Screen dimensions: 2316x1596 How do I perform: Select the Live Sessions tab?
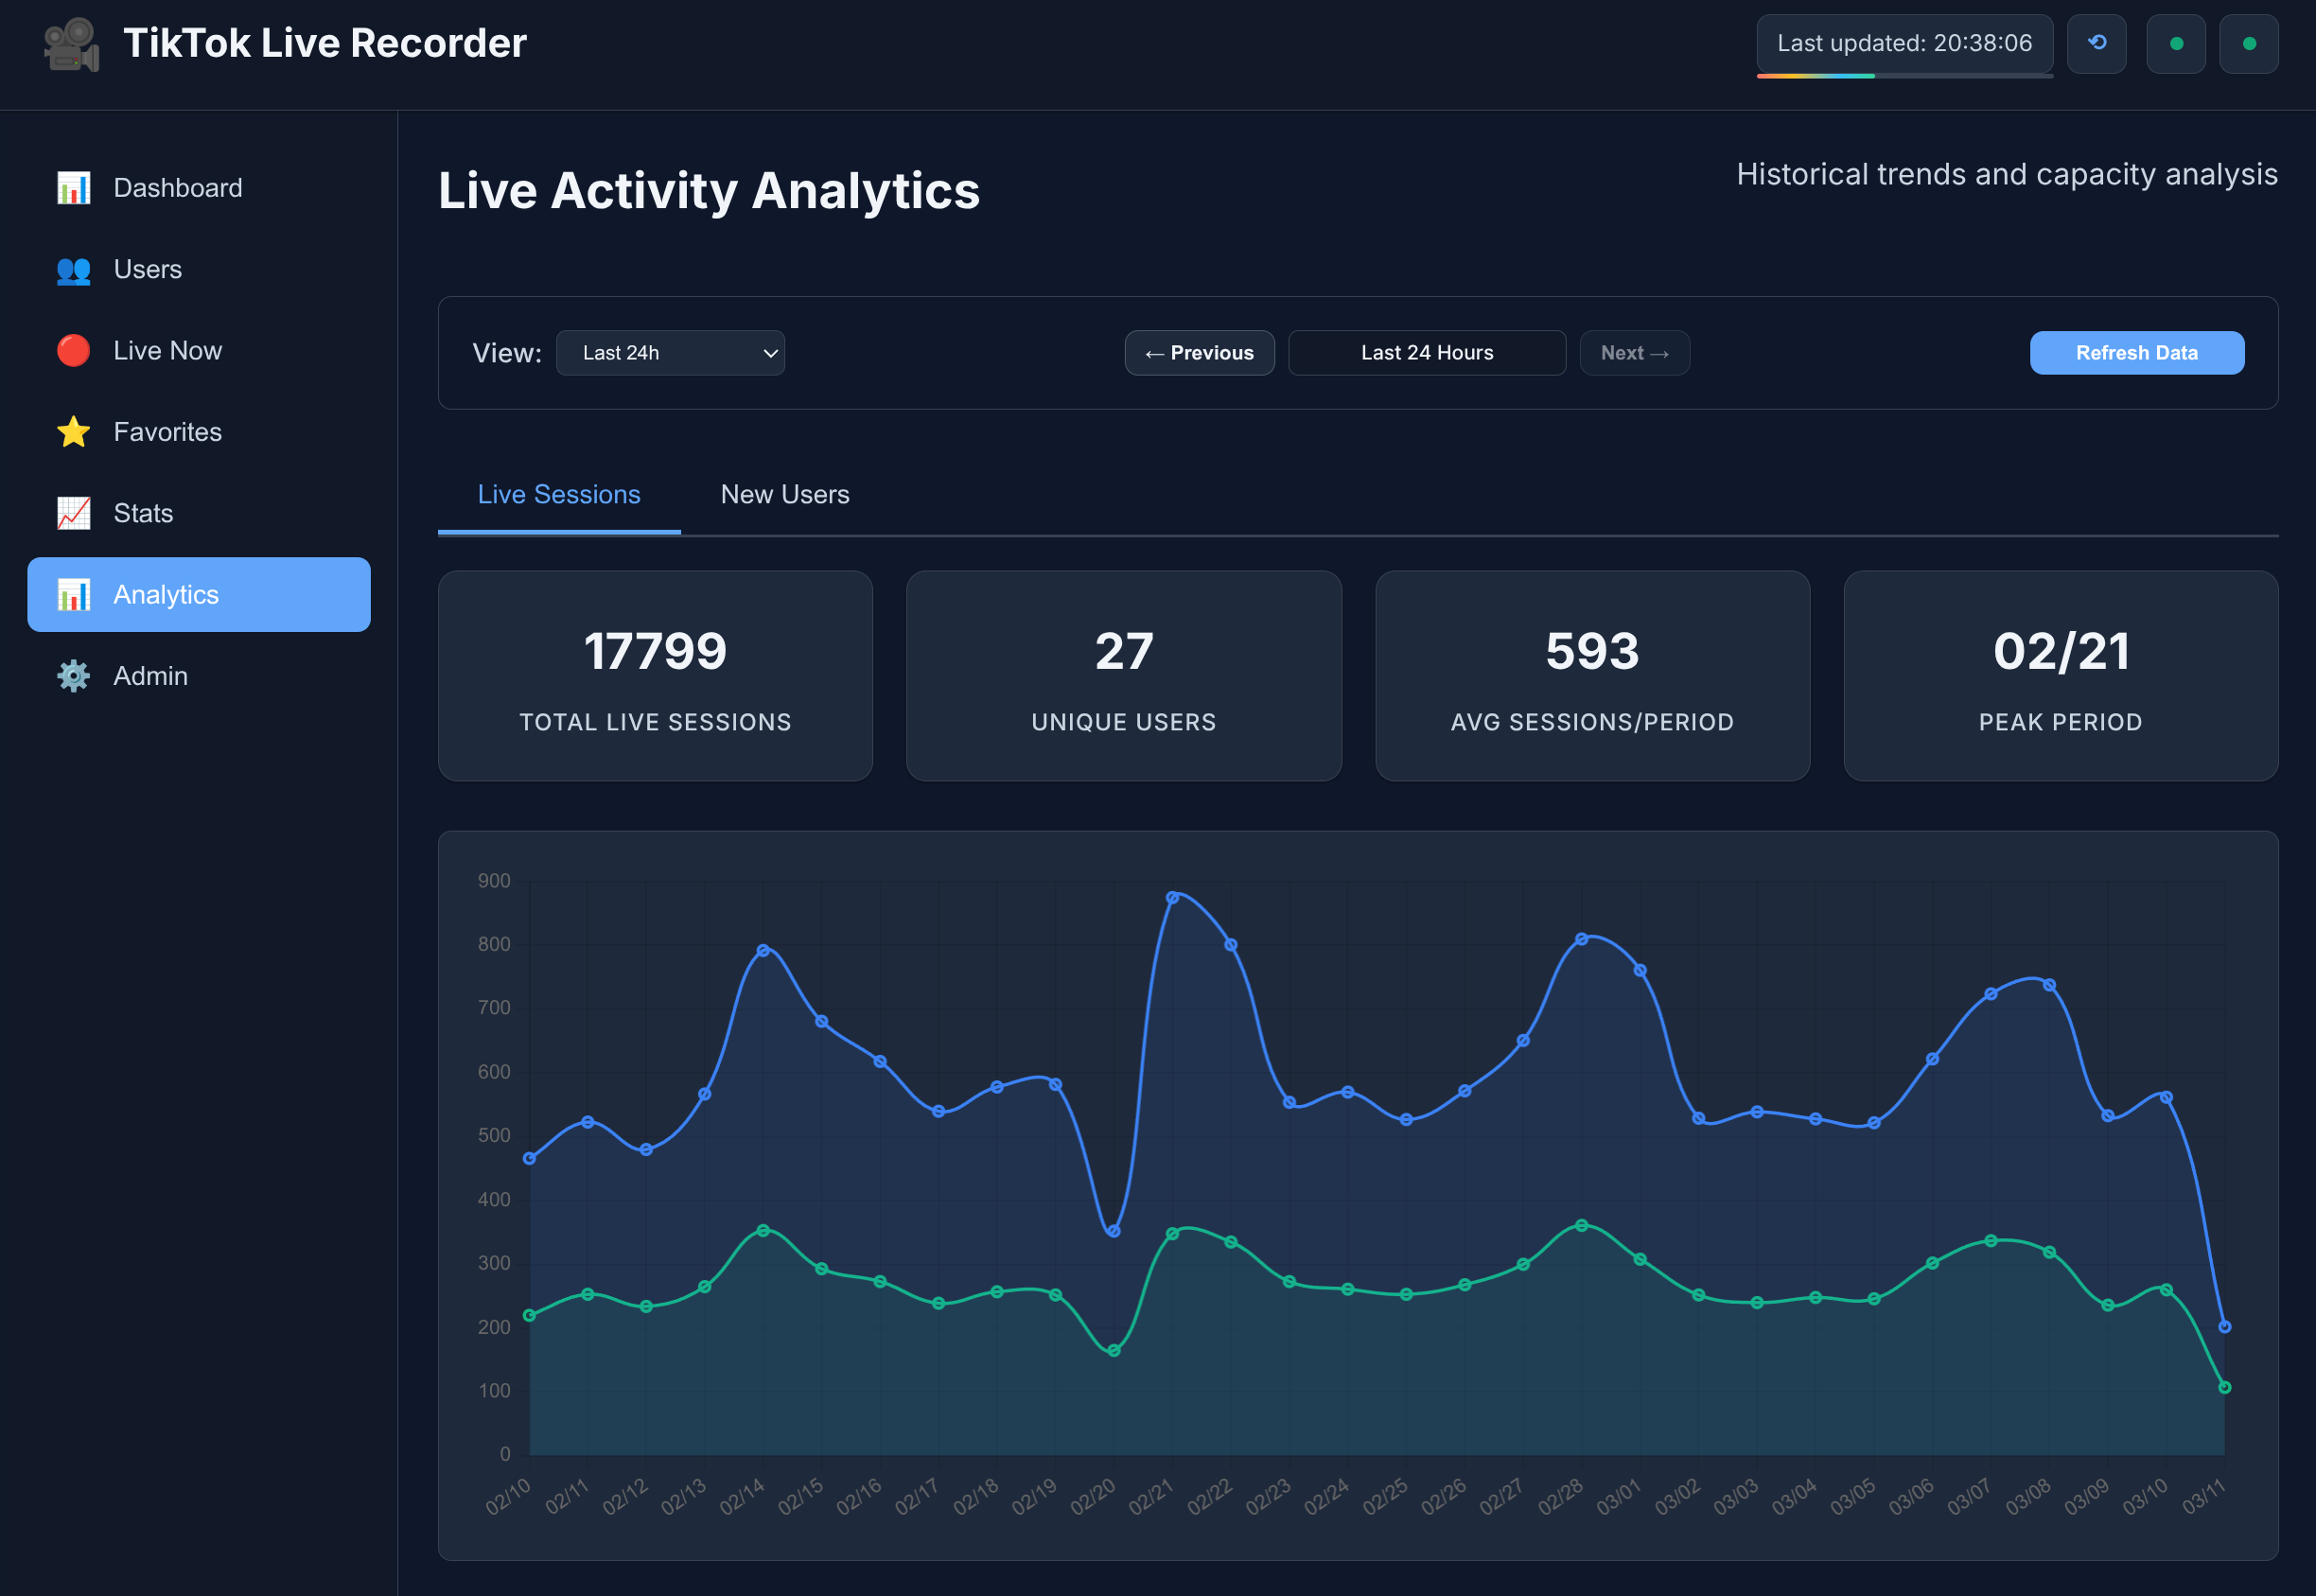(x=558, y=495)
